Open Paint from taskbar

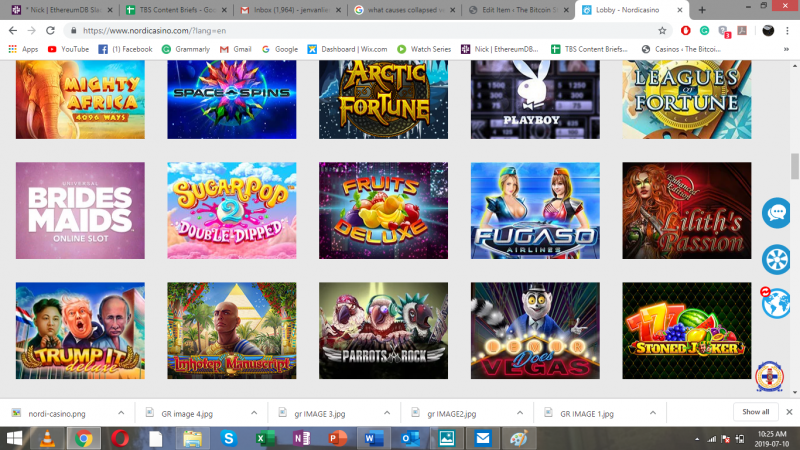(518, 438)
